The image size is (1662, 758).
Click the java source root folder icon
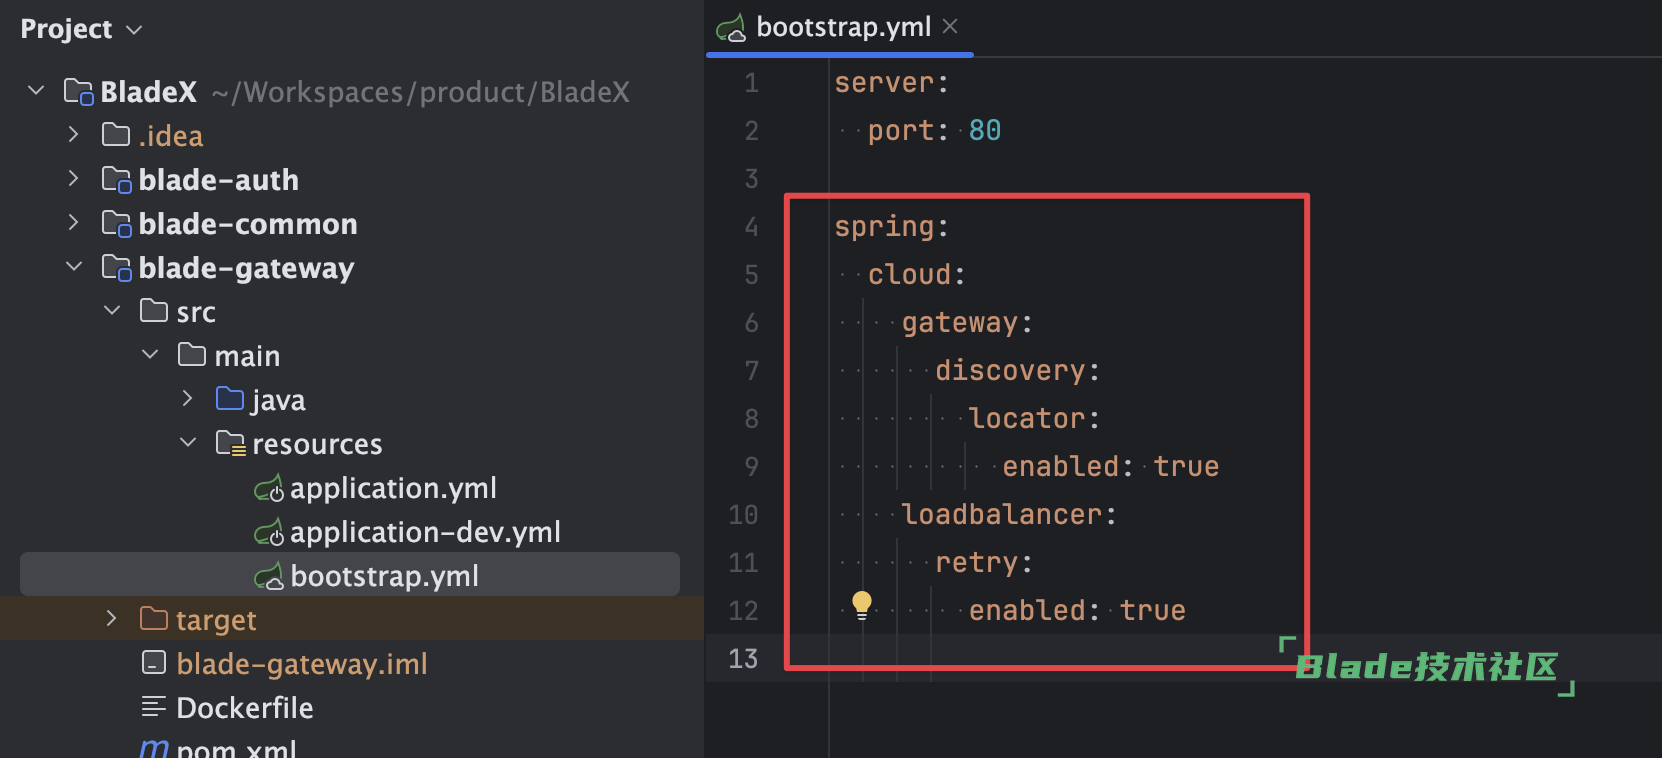tap(230, 399)
